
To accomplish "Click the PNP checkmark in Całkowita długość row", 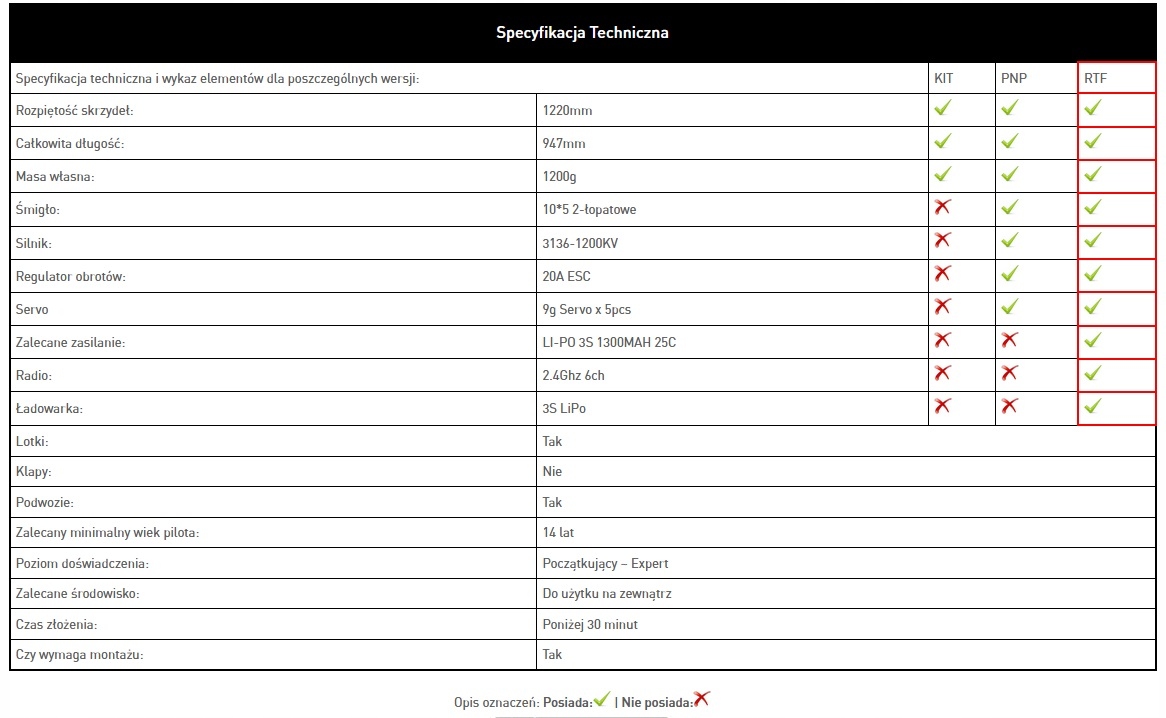I will (x=1010, y=141).
